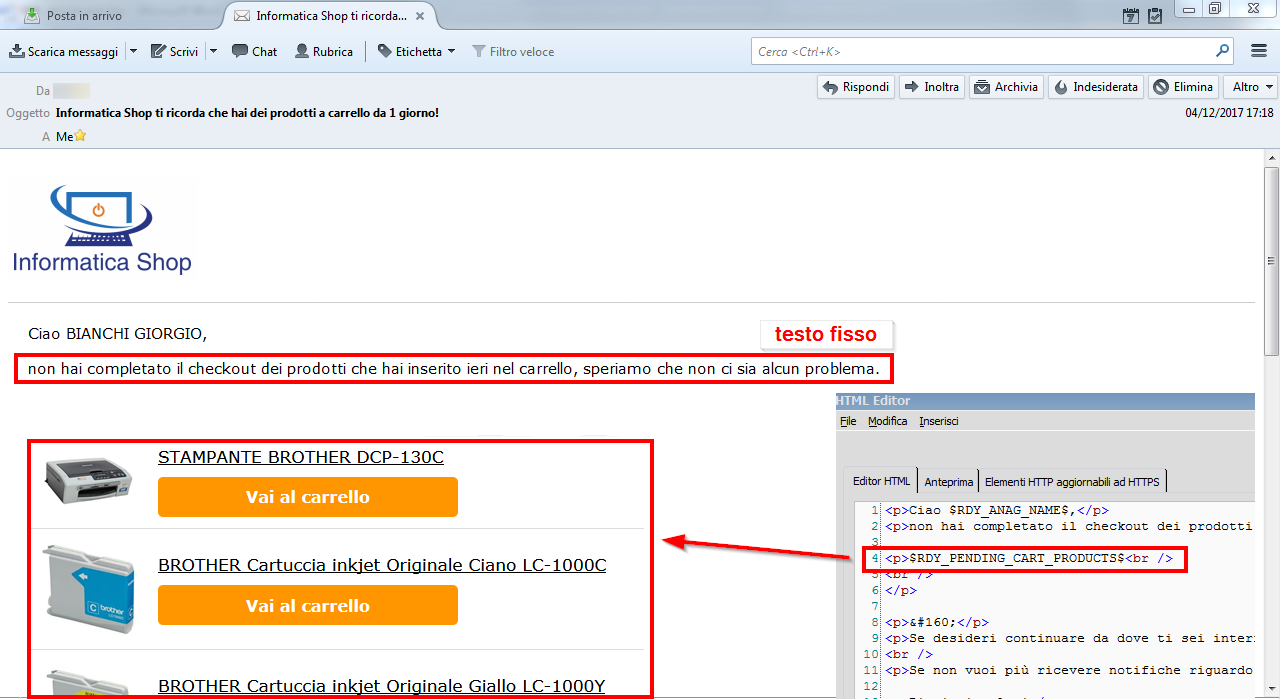Viewport: 1280px width, 699px height.
Task: Click the Brother printer product thumbnail
Action: pos(89,480)
